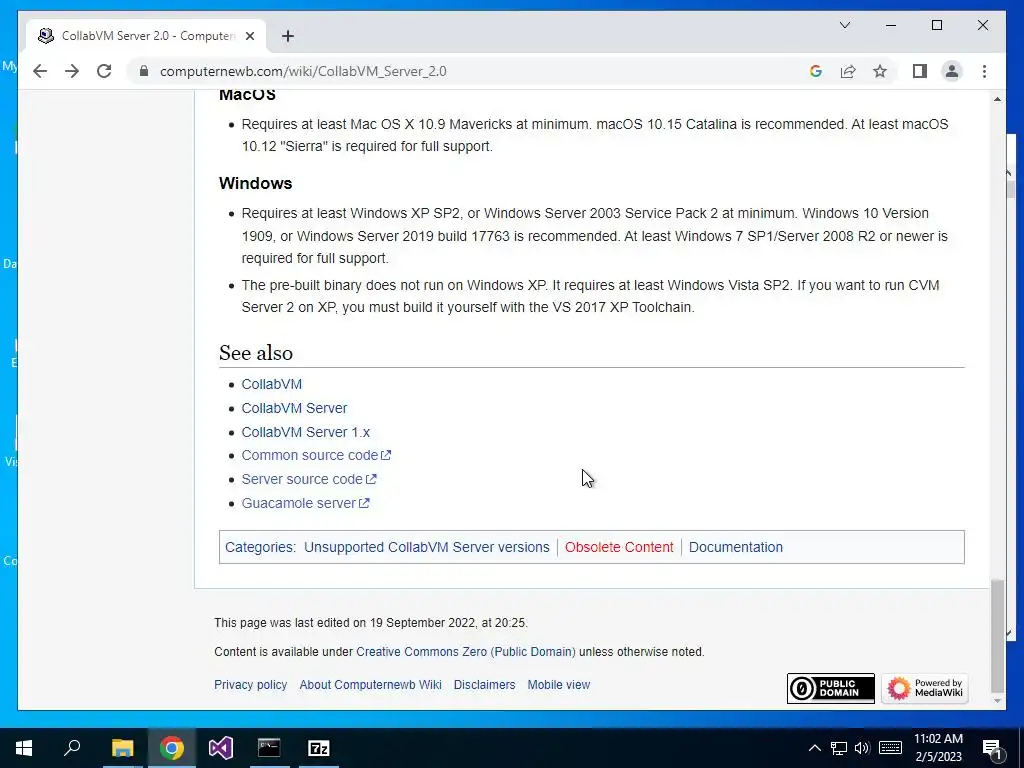Expand the tab search dropdown
Image resolution: width=1024 pixels, height=768 pixels.
point(844,25)
